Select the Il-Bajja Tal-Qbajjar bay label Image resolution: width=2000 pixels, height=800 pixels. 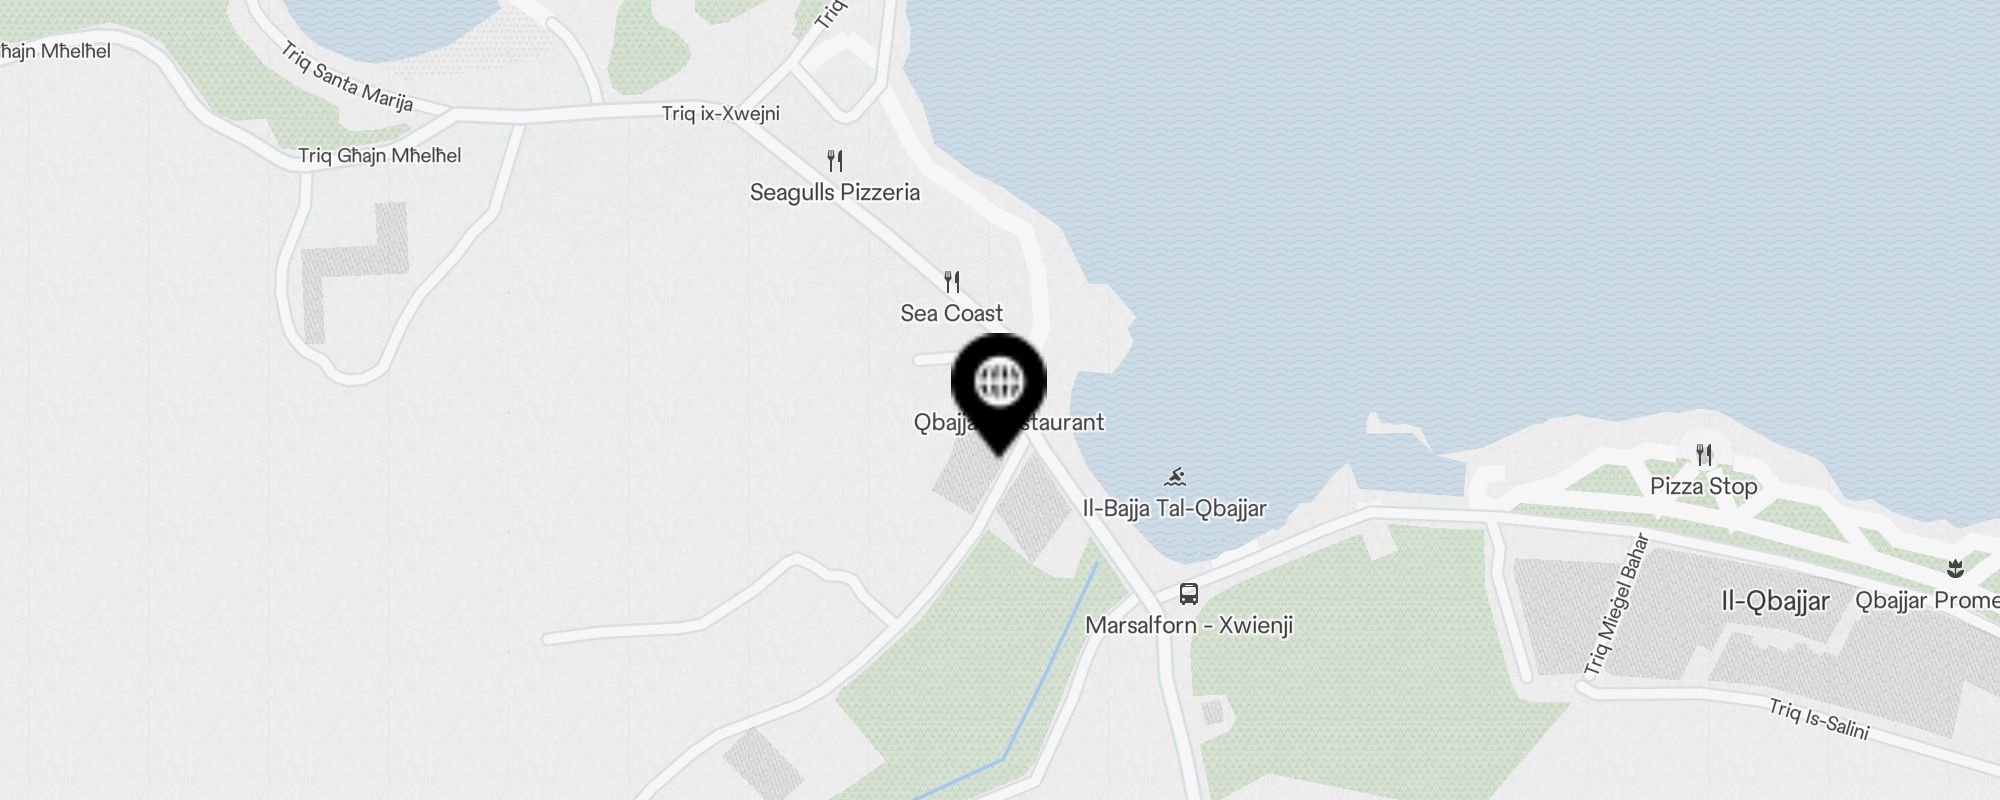(x=1175, y=508)
